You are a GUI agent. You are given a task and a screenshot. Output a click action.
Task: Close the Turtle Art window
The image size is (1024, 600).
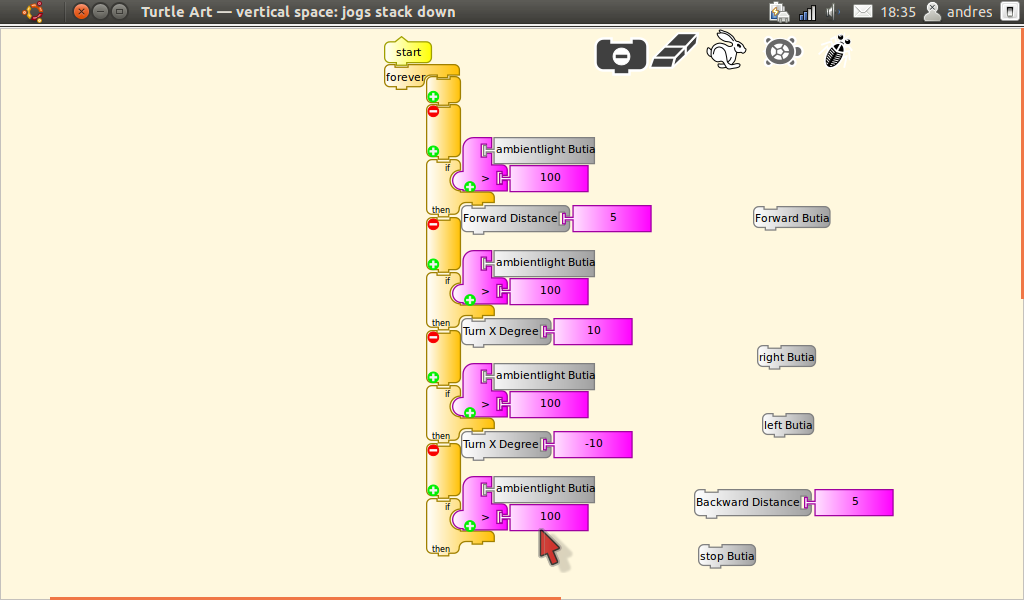point(81,11)
